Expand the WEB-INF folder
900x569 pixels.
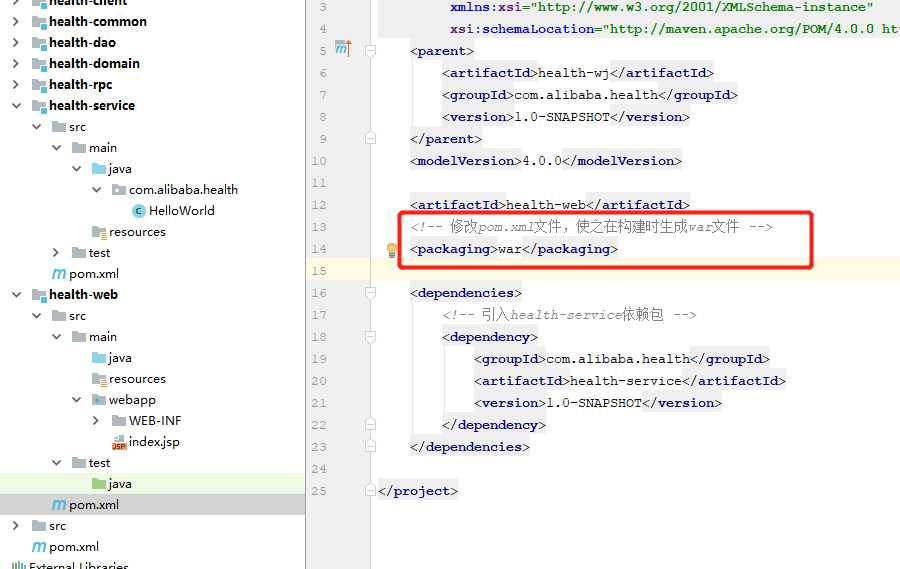pos(96,421)
